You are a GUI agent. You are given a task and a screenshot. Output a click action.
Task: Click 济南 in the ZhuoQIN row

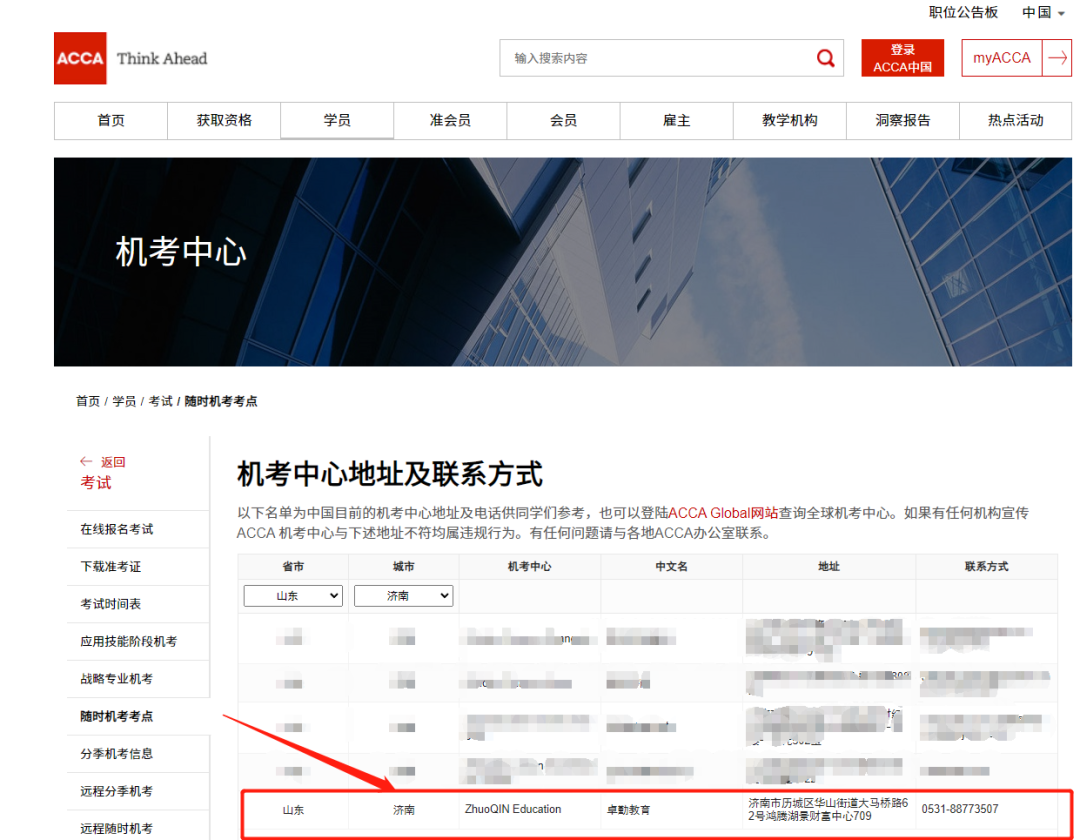[x=404, y=810]
